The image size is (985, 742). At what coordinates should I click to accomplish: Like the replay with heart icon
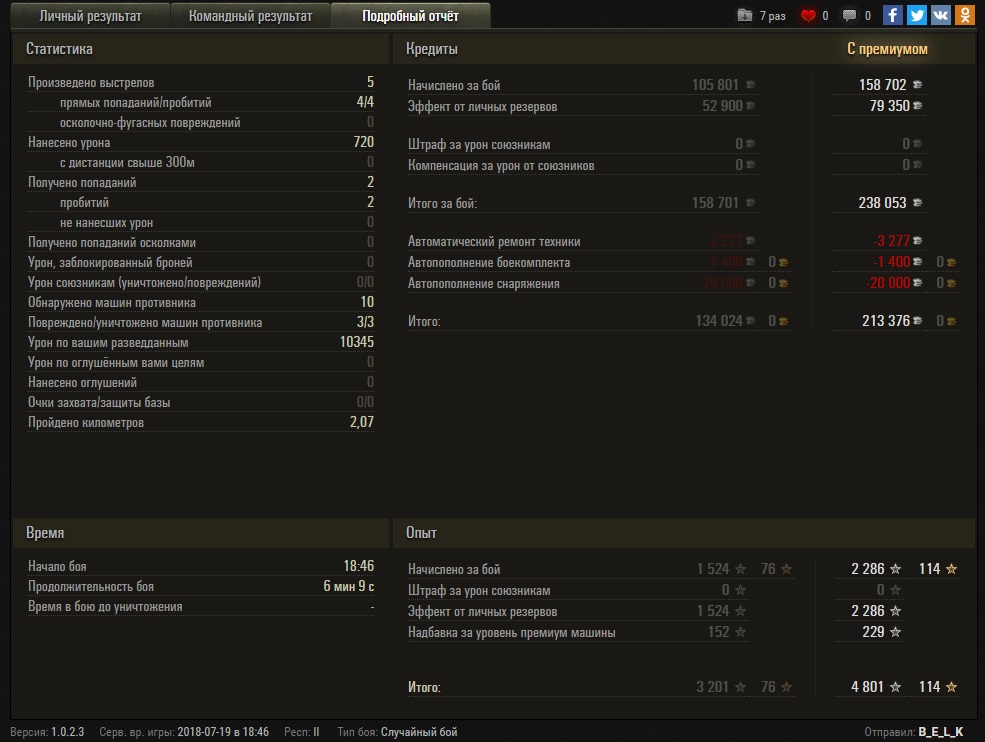click(x=808, y=15)
